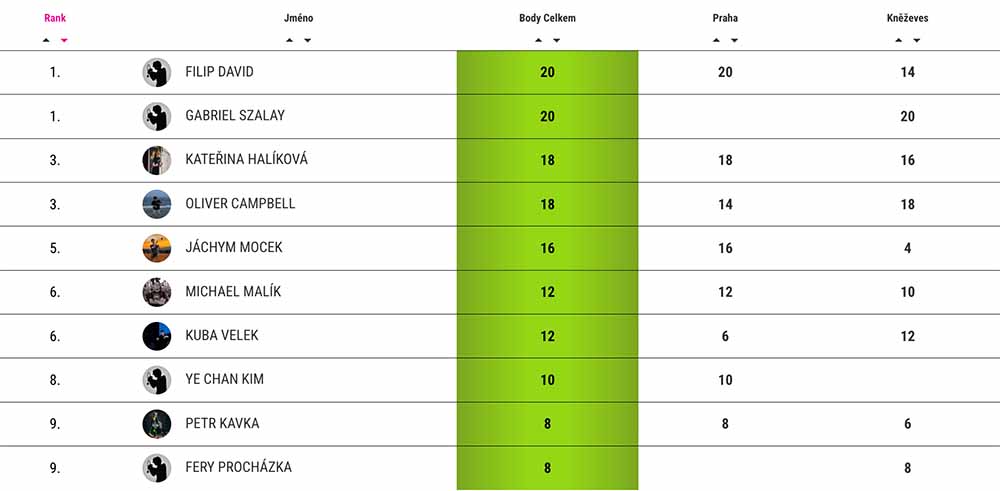Open Kateřina Halíková's avatar photo
The height and width of the screenshot is (491, 1000).
tap(157, 160)
